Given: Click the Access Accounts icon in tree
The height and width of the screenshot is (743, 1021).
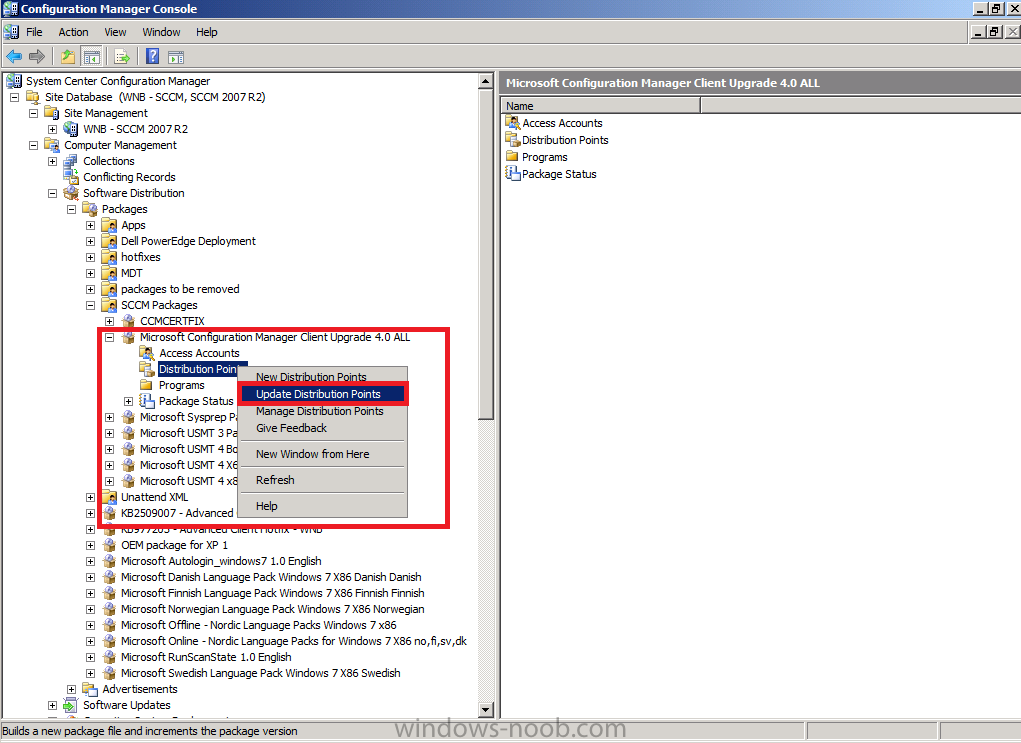Looking at the screenshot, I should (x=147, y=353).
